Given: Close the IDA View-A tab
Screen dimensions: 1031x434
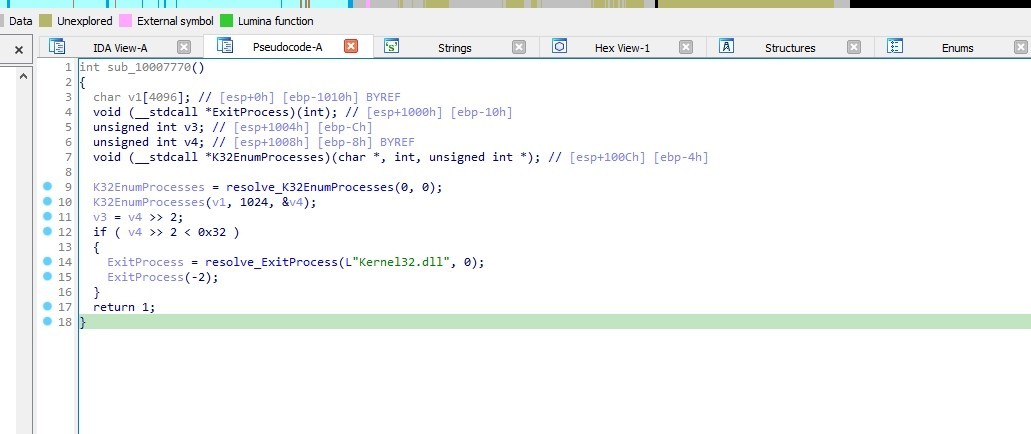Looking at the screenshot, I should (x=184, y=47).
